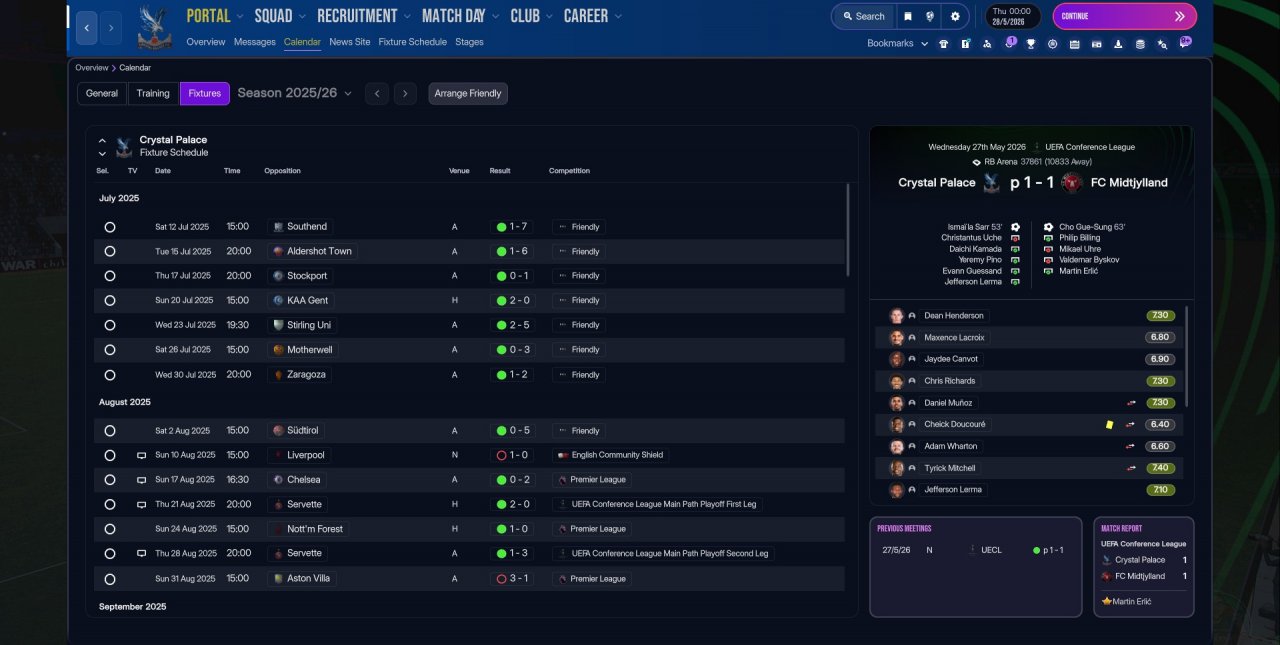Click TV icon for Liverpool fixture
The image size is (1280, 645).
[141, 455]
